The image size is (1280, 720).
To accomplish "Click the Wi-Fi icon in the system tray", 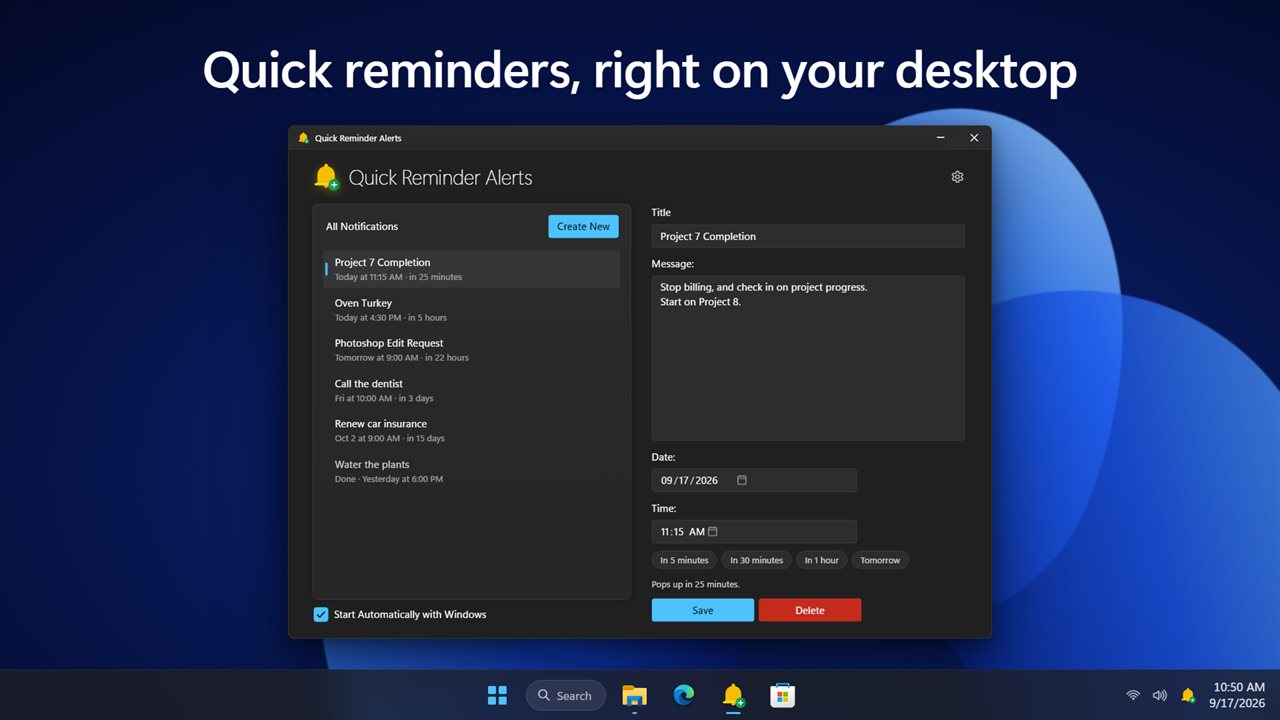I will tap(1133, 695).
